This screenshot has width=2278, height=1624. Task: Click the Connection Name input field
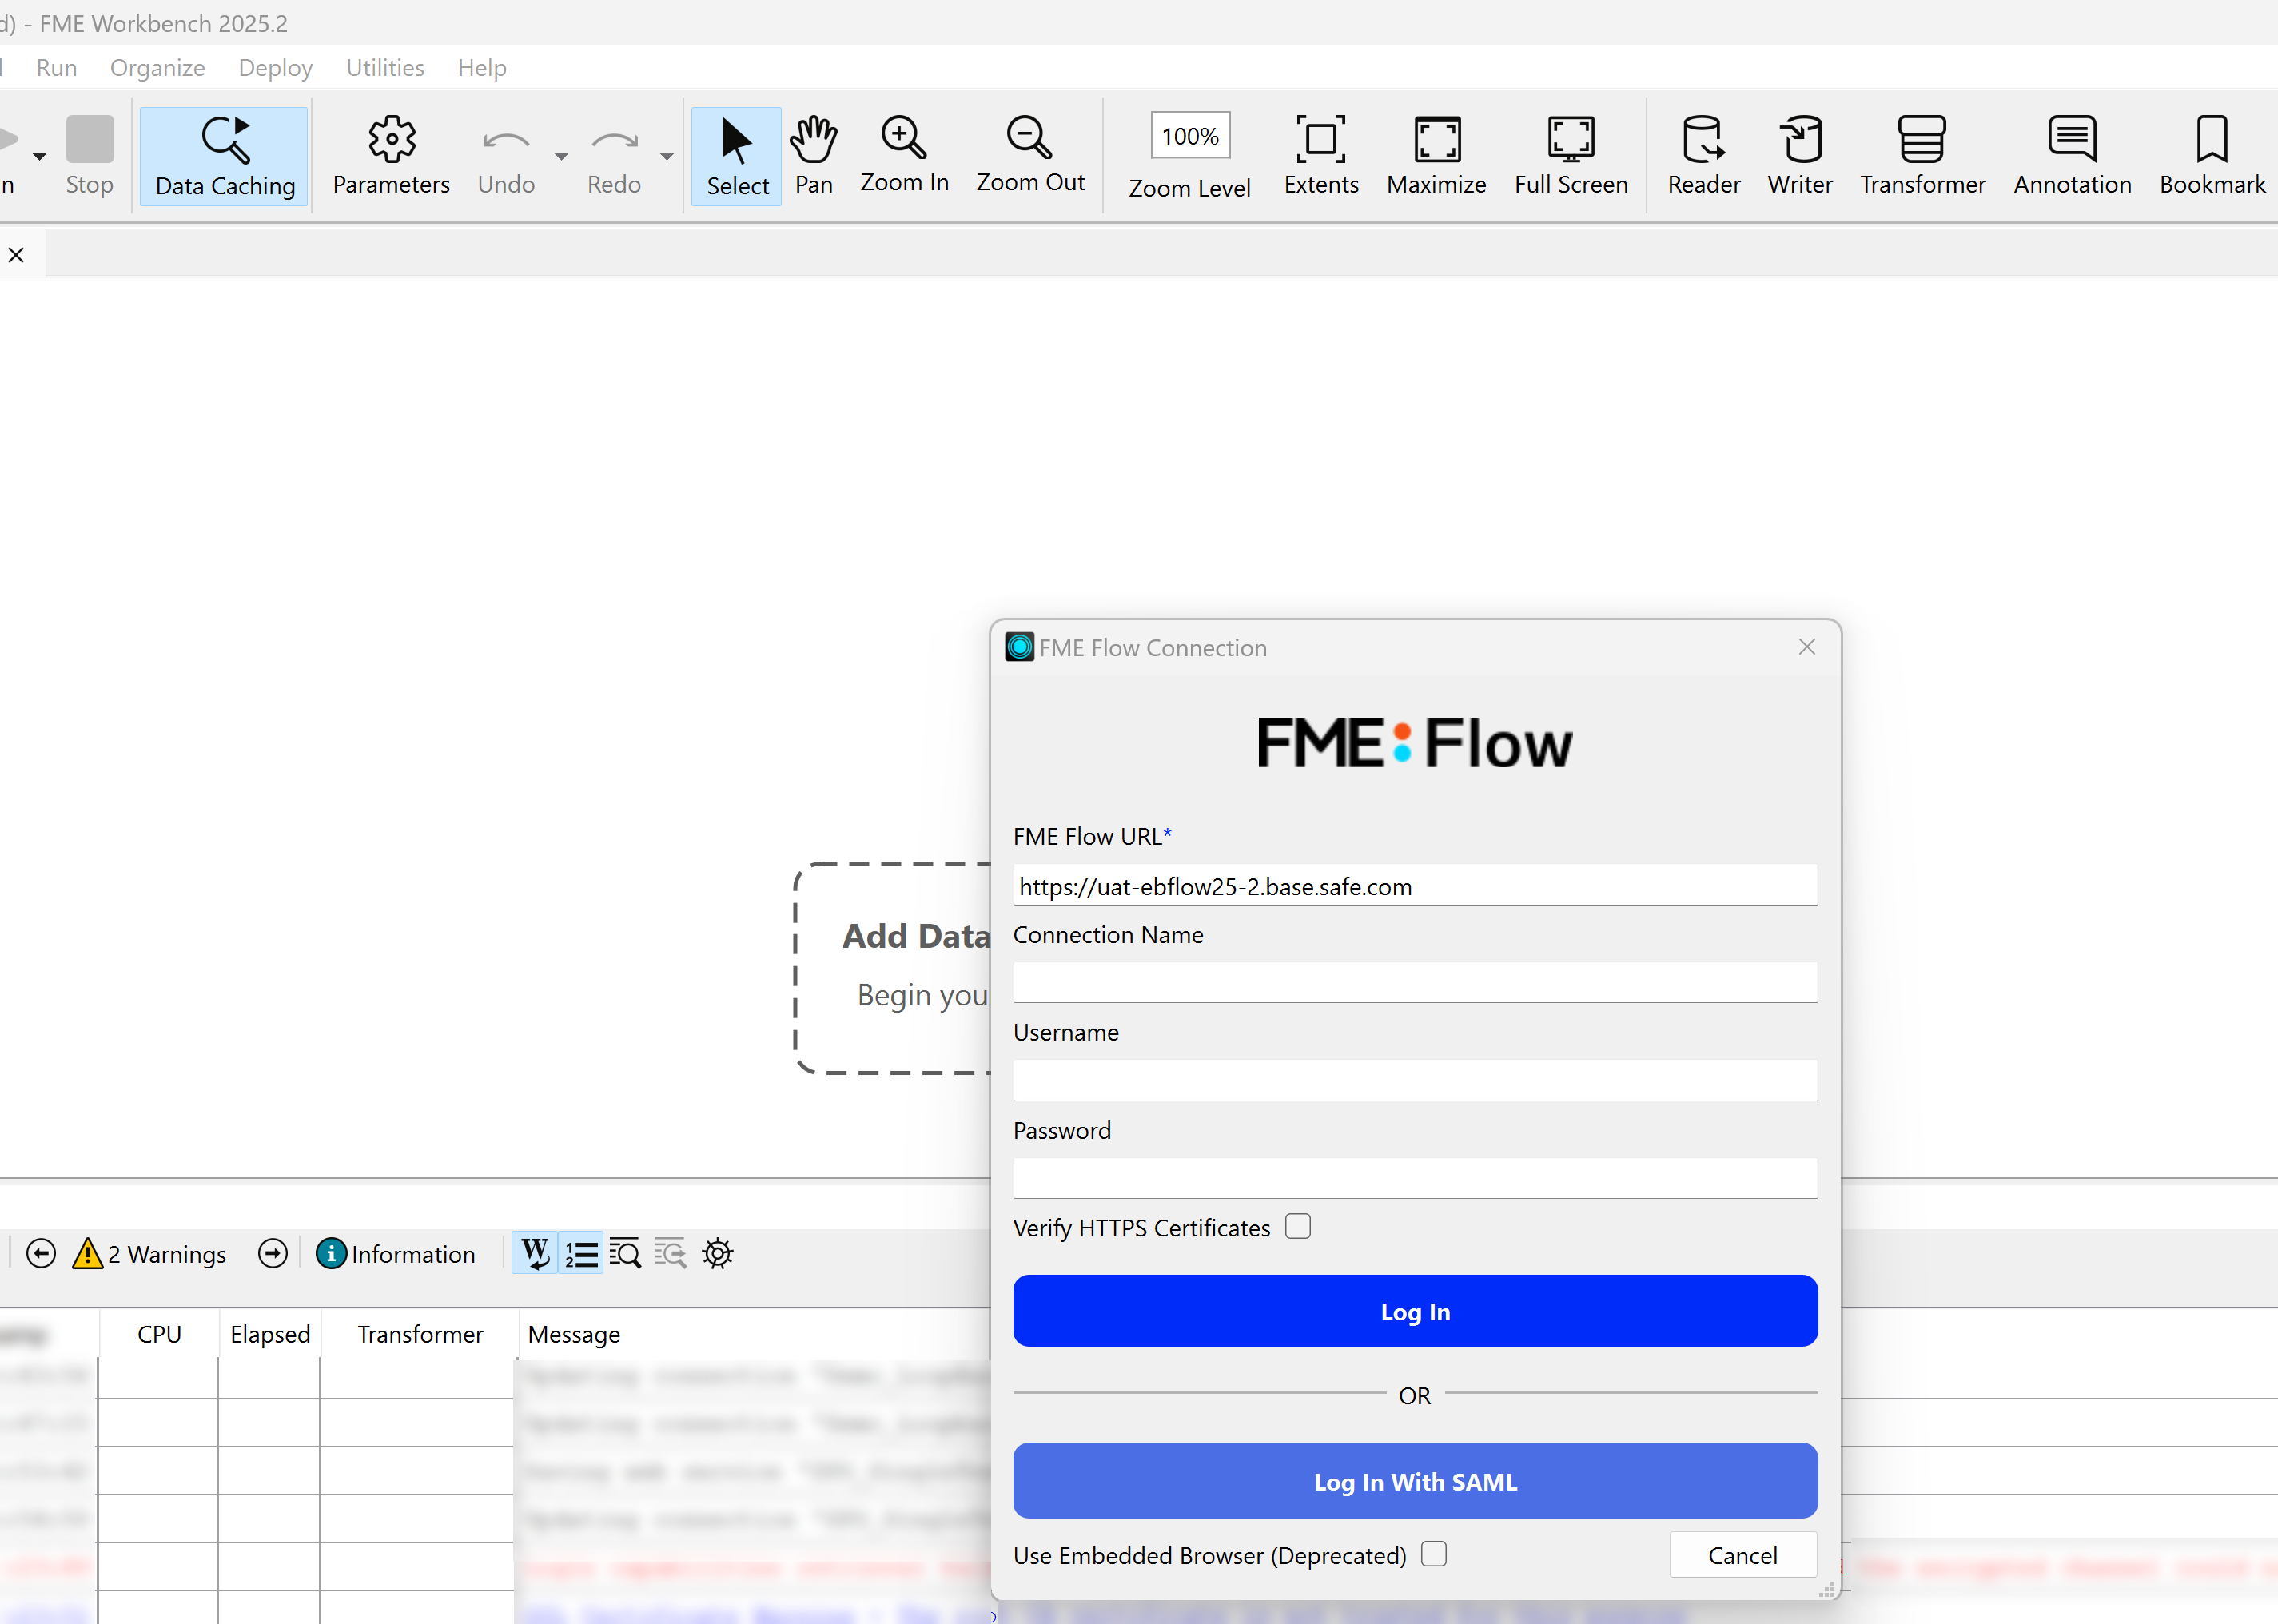pos(1415,983)
